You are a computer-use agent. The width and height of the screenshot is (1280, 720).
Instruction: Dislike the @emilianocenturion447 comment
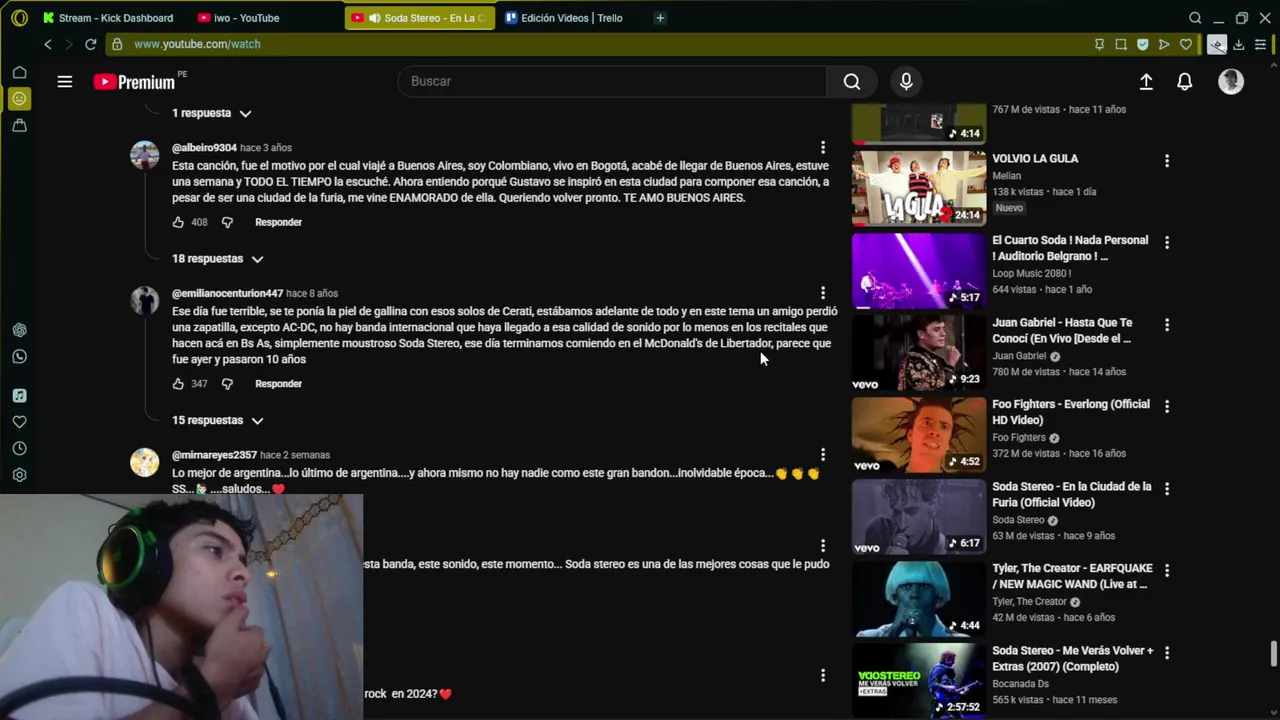coord(227,384)
